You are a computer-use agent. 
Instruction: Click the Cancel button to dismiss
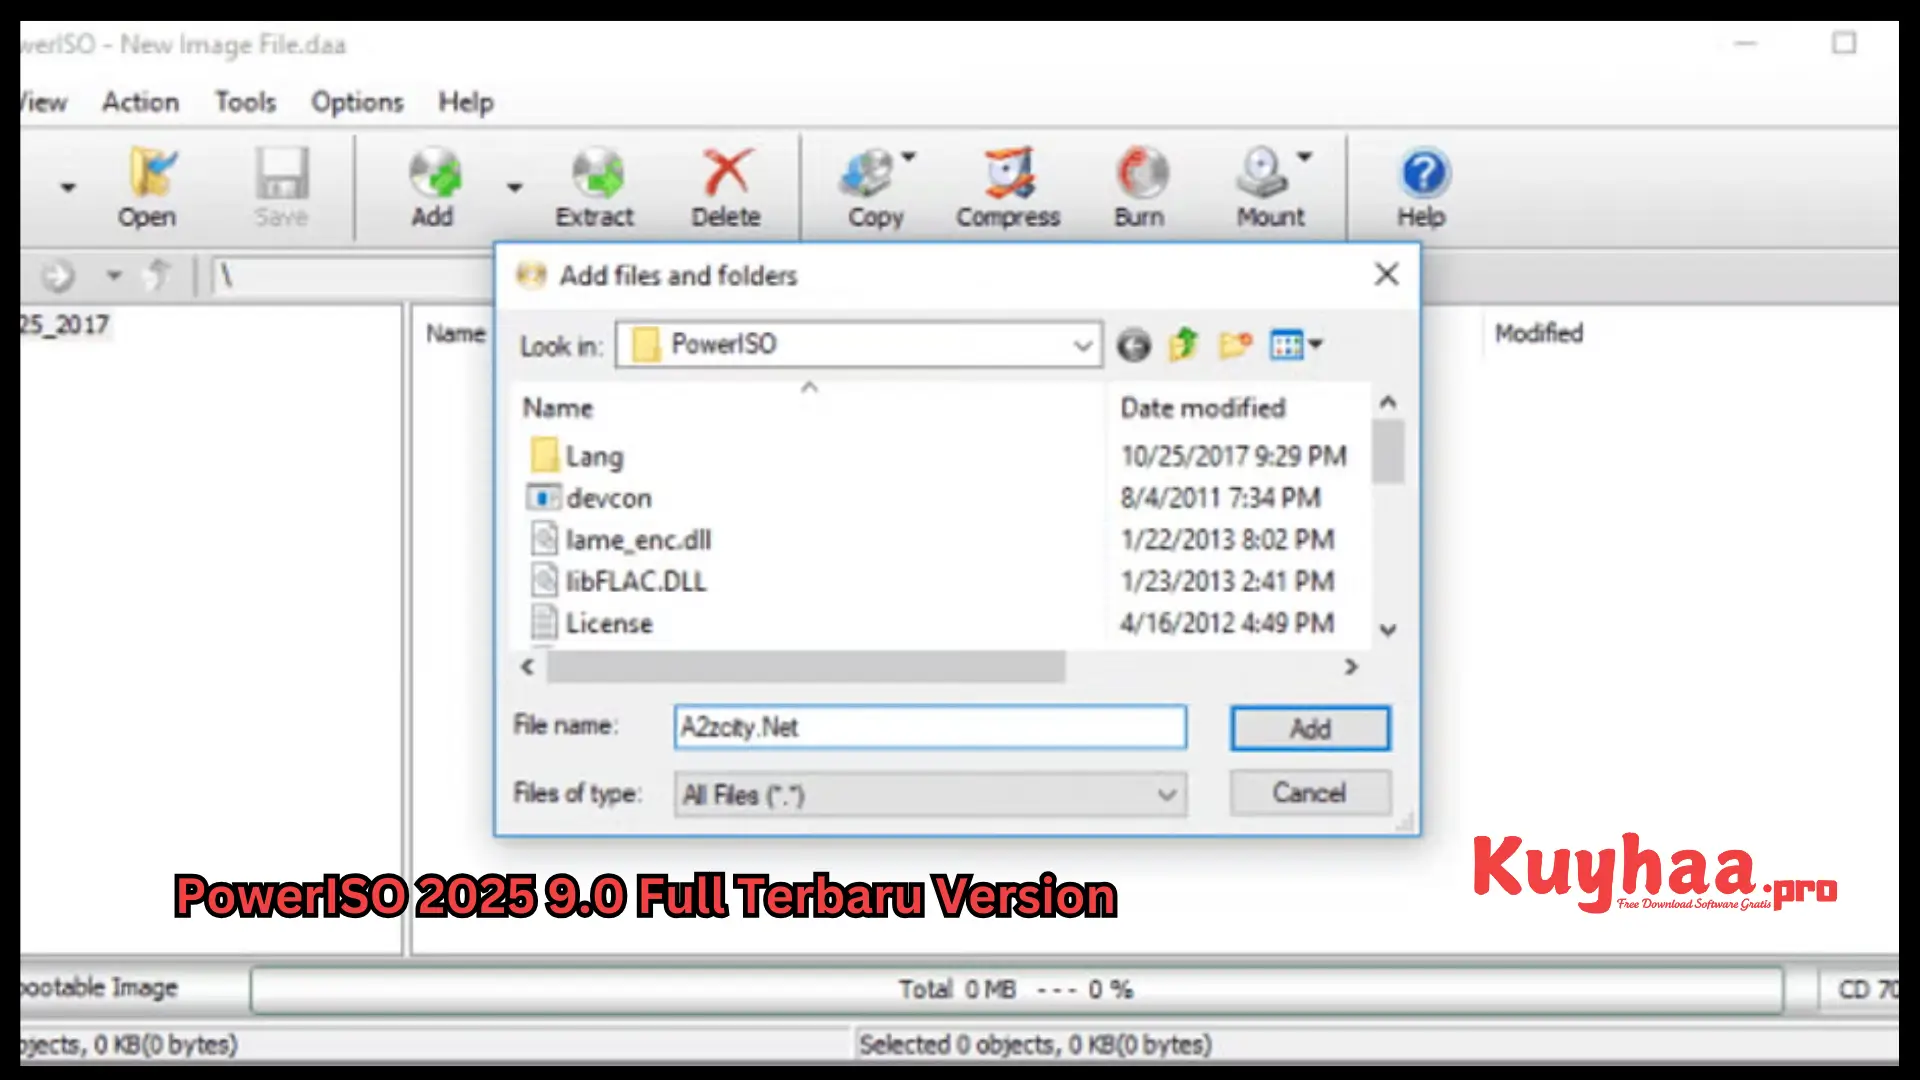coord(1309,793)
